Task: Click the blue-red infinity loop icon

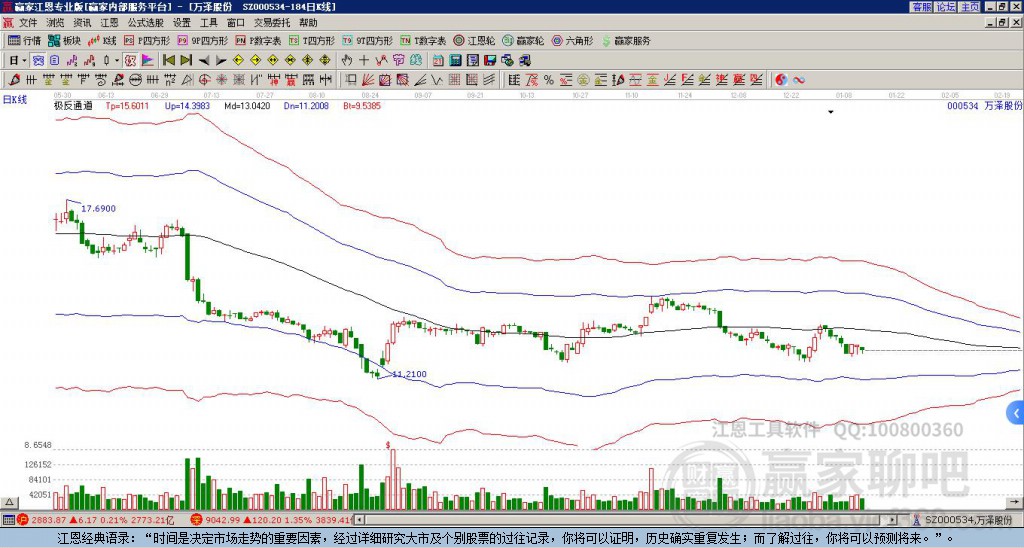Action: [799, 80]
